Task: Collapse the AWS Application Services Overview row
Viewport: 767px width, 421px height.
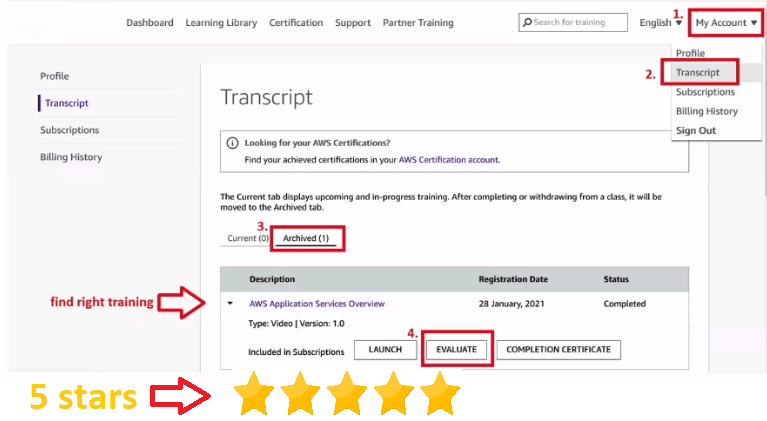Action: pyautogui.click(x=230, y=303)
